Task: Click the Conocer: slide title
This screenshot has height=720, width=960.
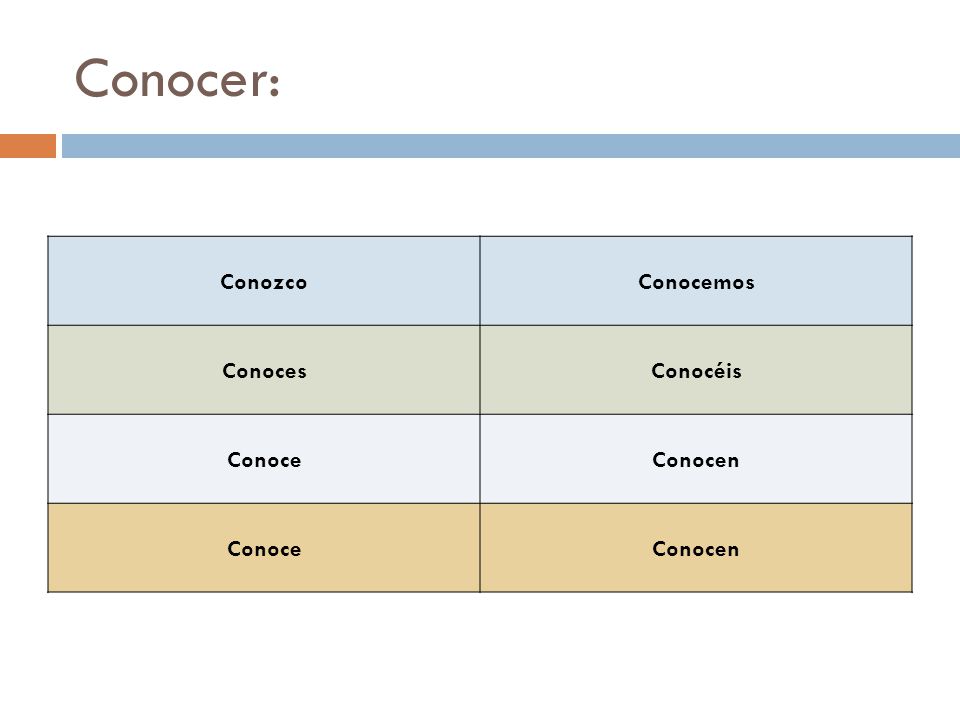Action: pyautogui.click(x=178, y=78)
